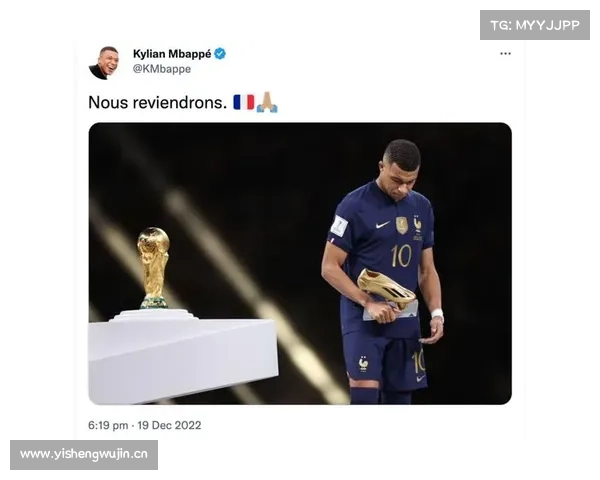This screenshot has height=480, width=600.
Task: Click the number 10 on the shorts
Action: click(x=418, y=362)
